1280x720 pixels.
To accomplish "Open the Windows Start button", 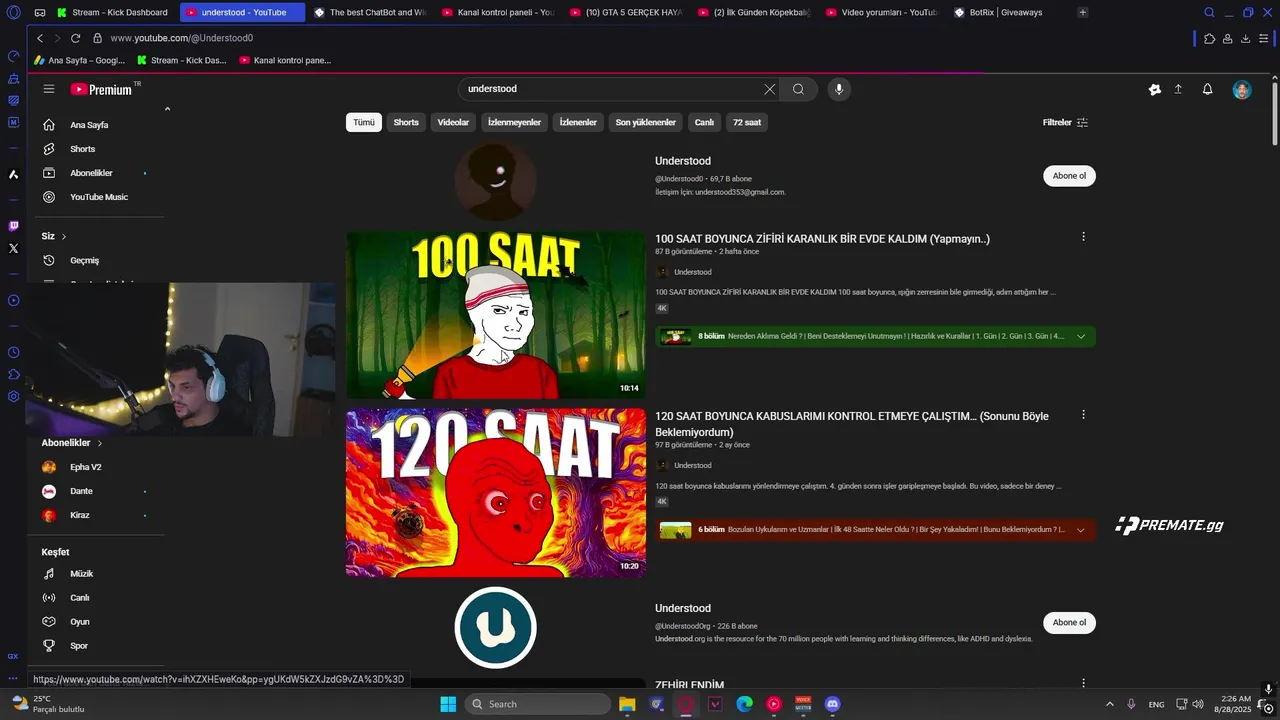I will click(447, 704).
